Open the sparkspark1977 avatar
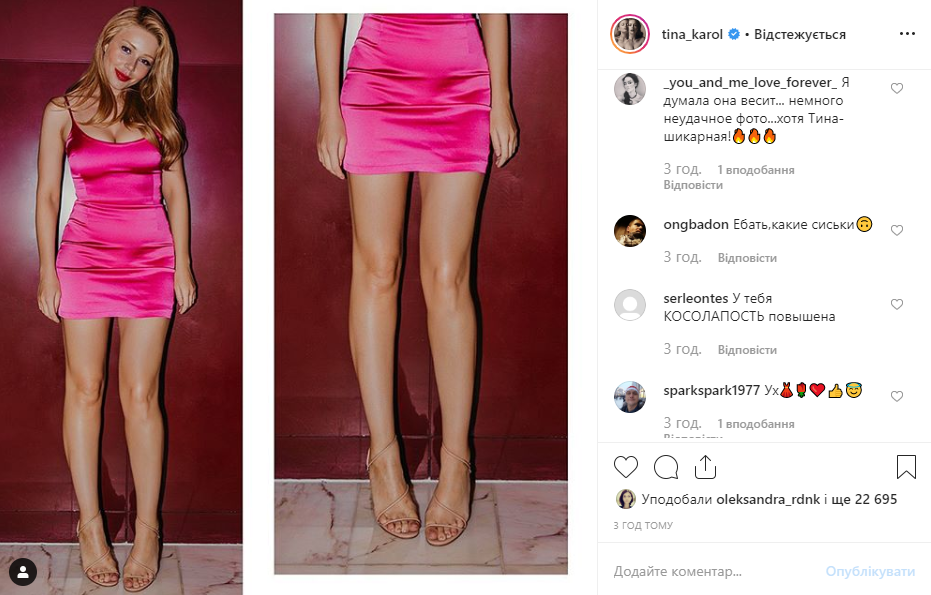Image resolution: width=931 pixels, height=595 pixels. tap(630, 397)
